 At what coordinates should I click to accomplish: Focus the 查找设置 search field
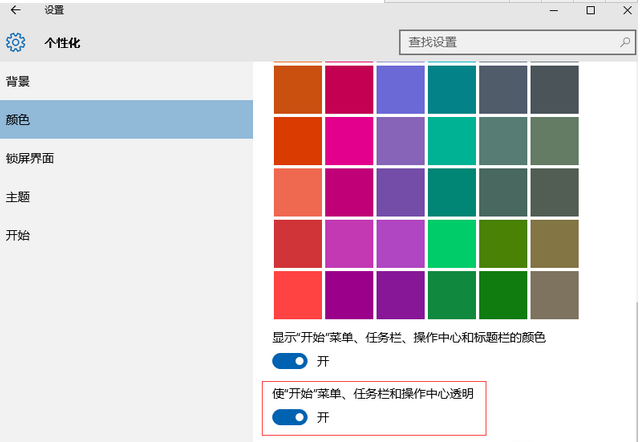pyautogui.click(x=517, y=42)
